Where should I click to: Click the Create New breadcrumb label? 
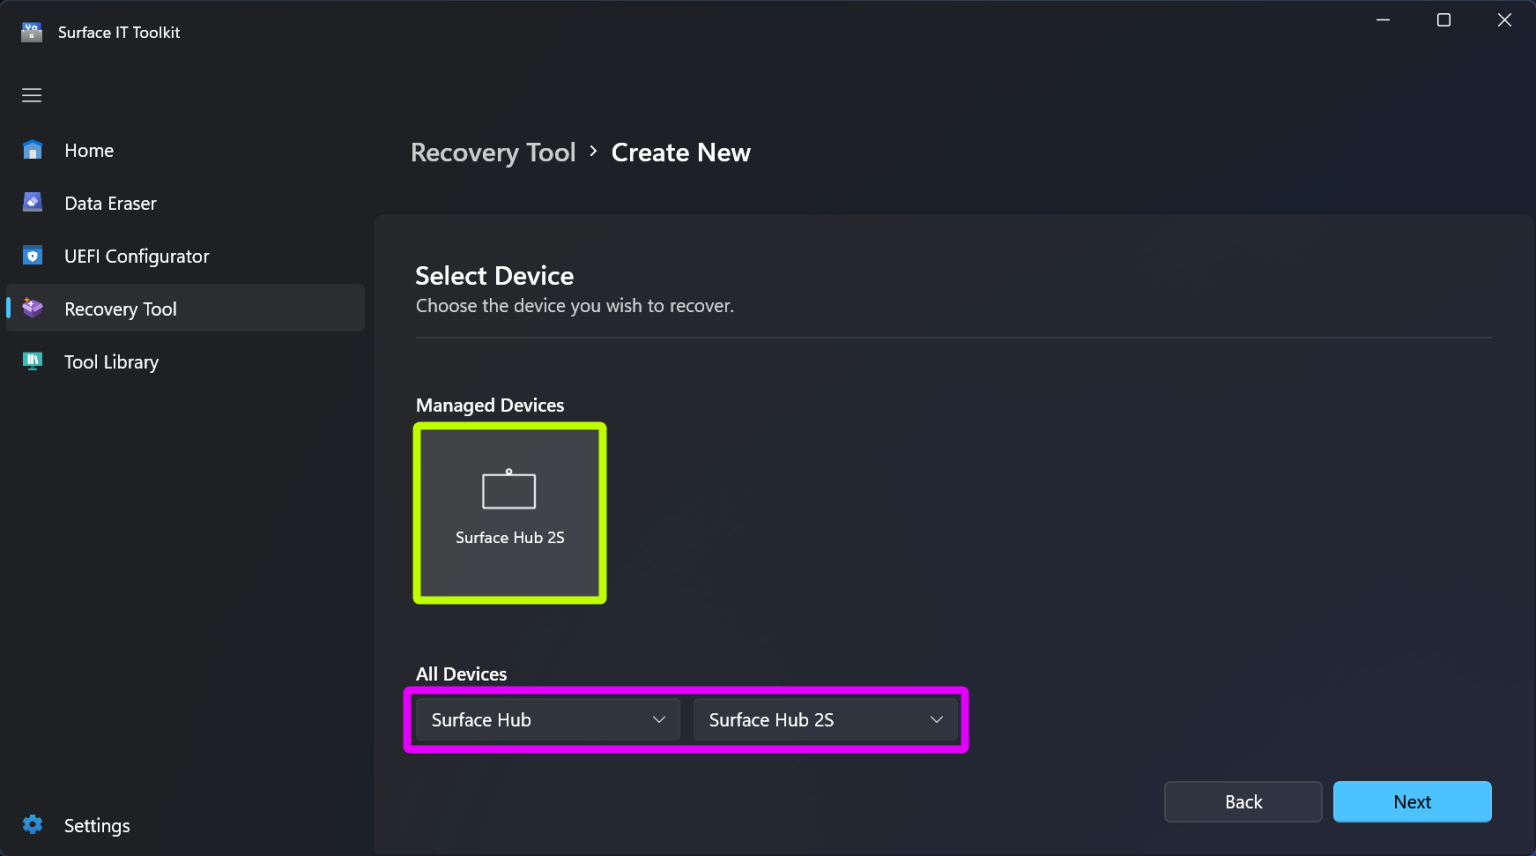click(x=681, y=152)
